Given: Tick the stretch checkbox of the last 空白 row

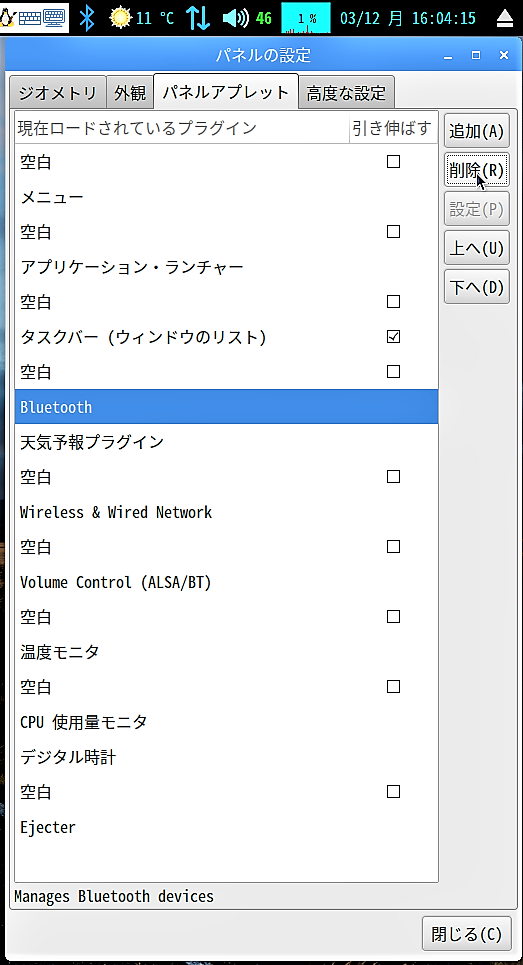Looking at the screenshot, I should click(x=393, y=791).
